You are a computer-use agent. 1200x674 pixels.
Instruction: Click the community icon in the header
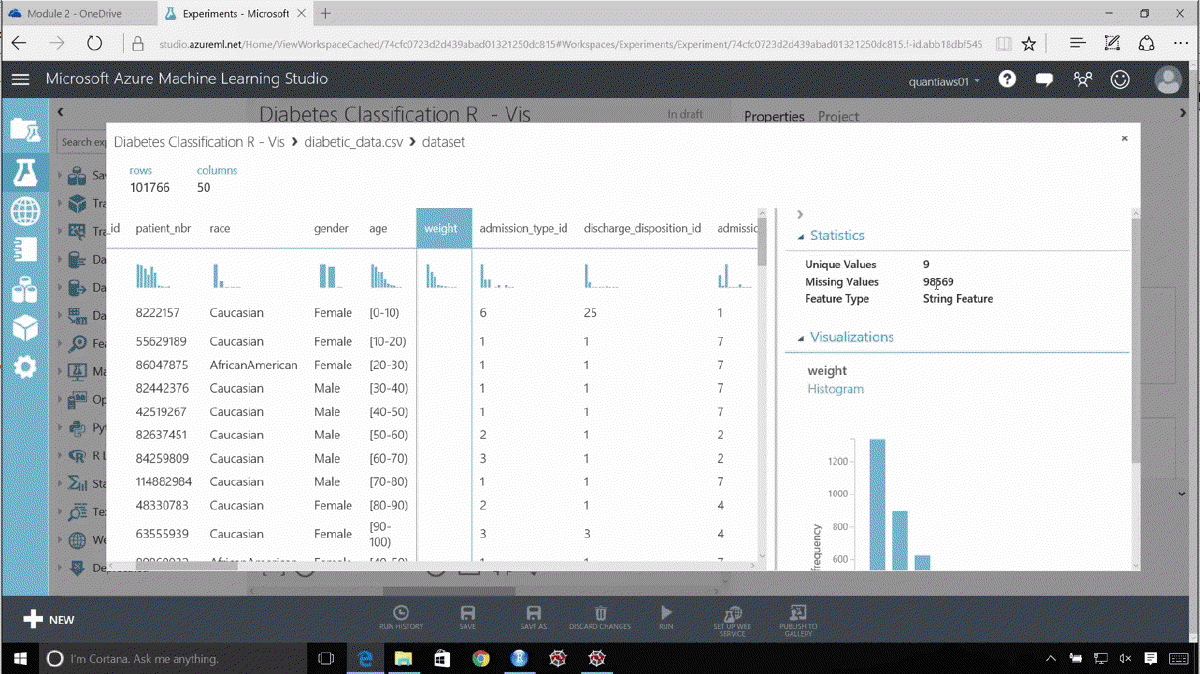click(1083, 79)
